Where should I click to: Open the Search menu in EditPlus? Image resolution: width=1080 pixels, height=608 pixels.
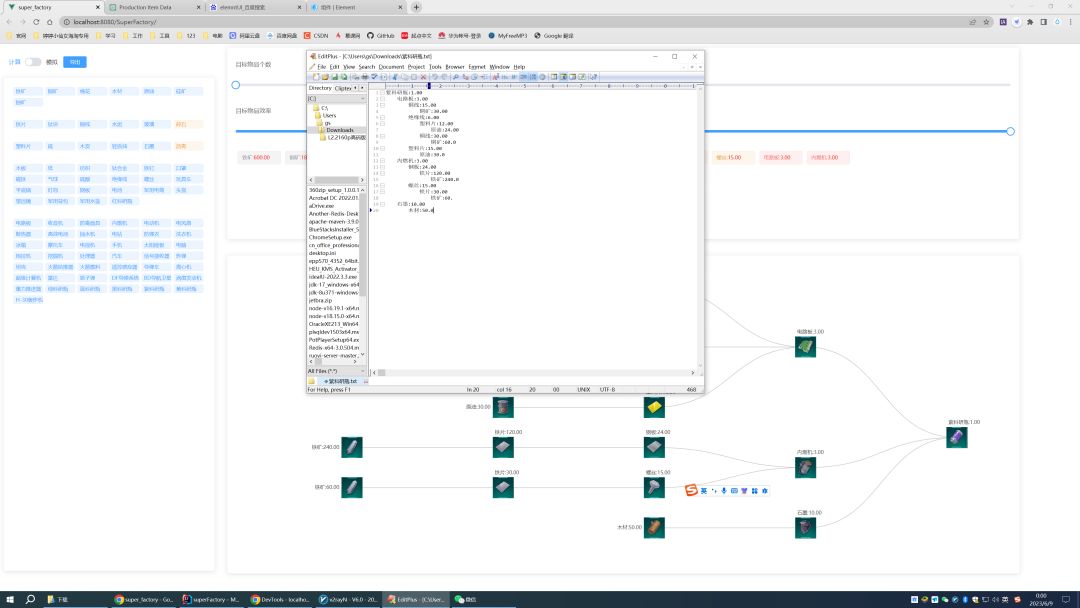pos(367,67)
